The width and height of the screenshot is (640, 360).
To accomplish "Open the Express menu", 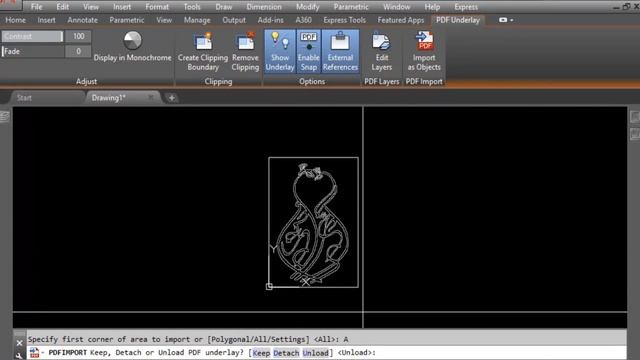I will tap(466, 7).
